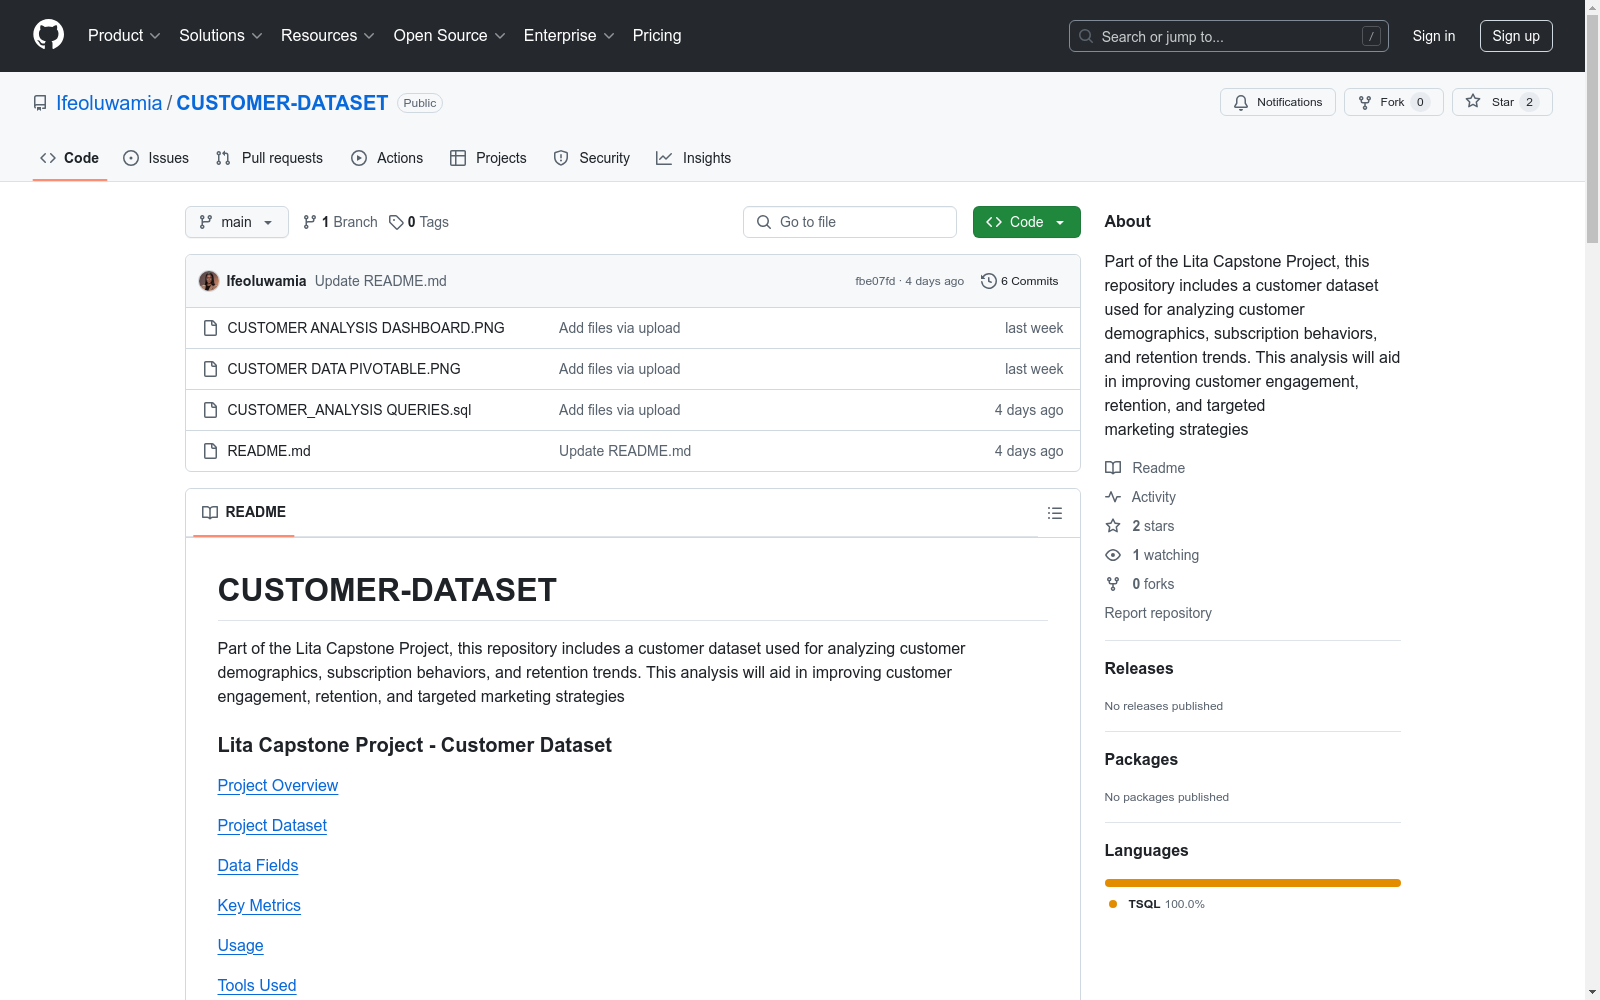
Task: Click file icon of CUSTOMER DATA PIVOTABLE.PNG
Action: [210, 369]
